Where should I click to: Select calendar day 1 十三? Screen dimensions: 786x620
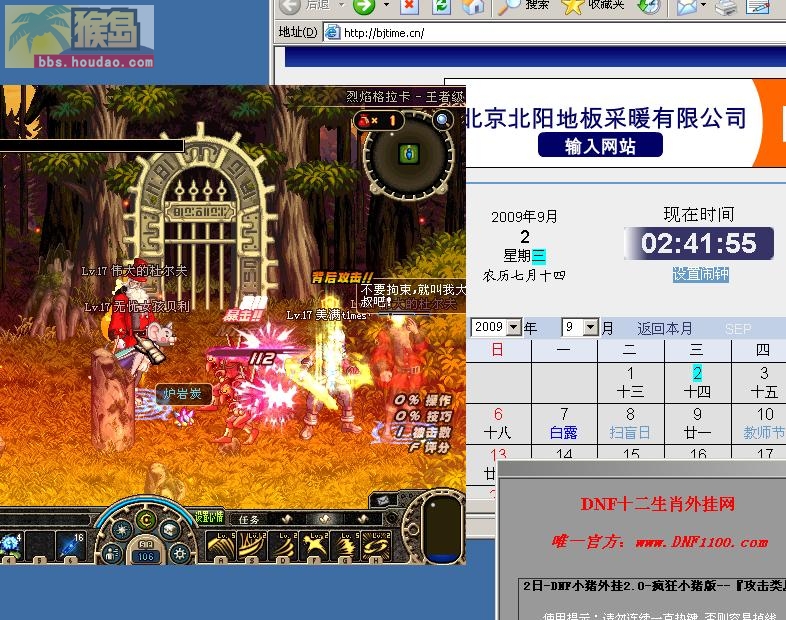(631, 382)
